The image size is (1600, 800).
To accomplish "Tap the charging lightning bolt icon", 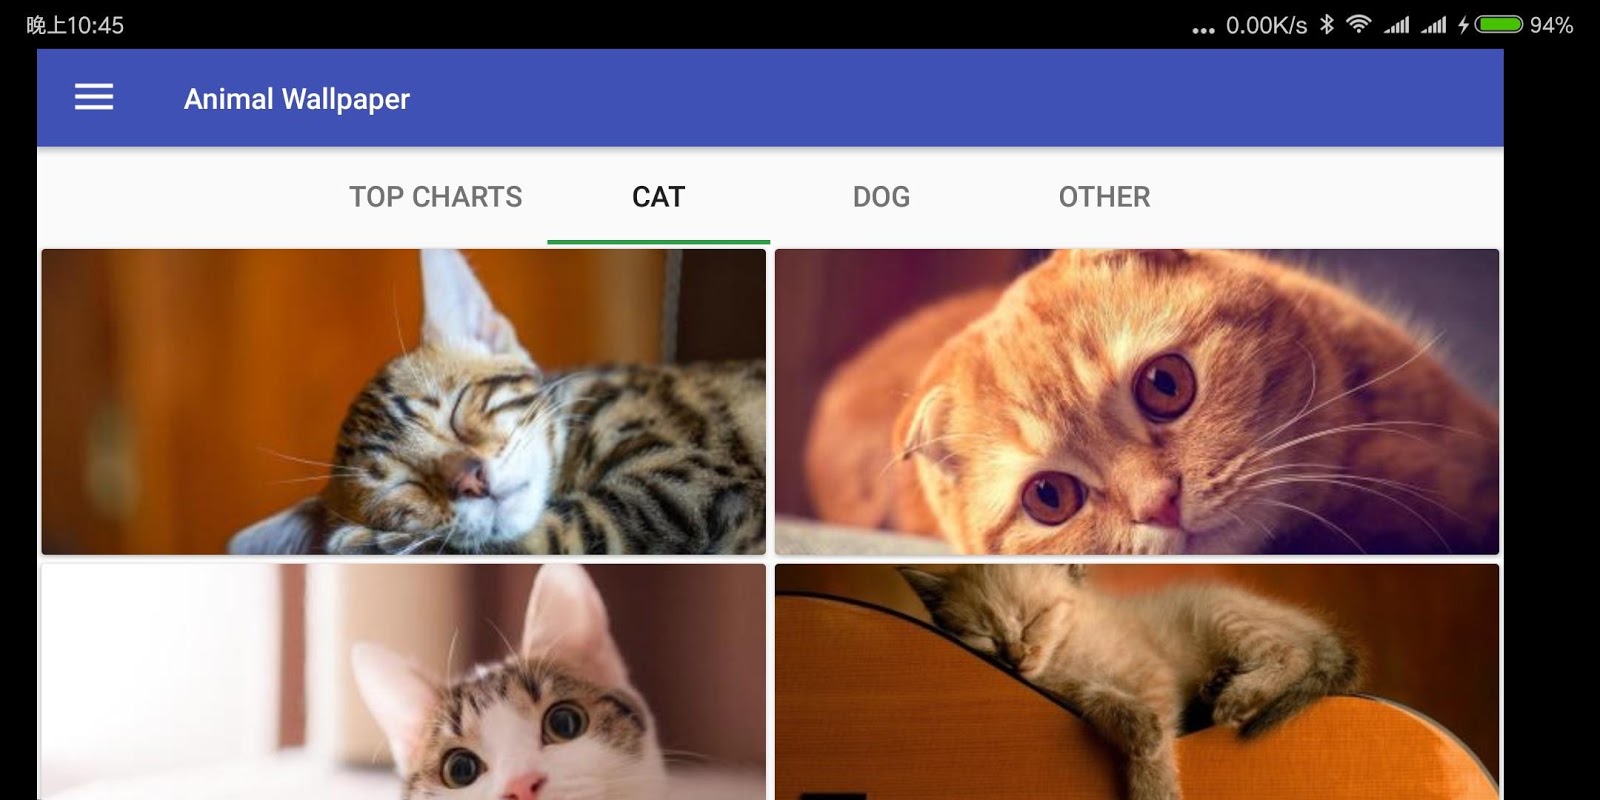I will 1463,25.
